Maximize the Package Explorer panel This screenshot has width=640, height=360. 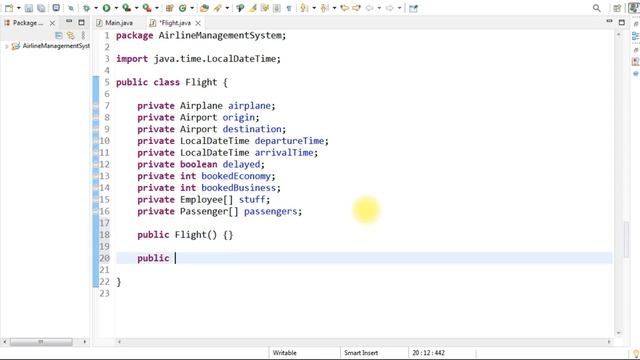pos(81,22)
